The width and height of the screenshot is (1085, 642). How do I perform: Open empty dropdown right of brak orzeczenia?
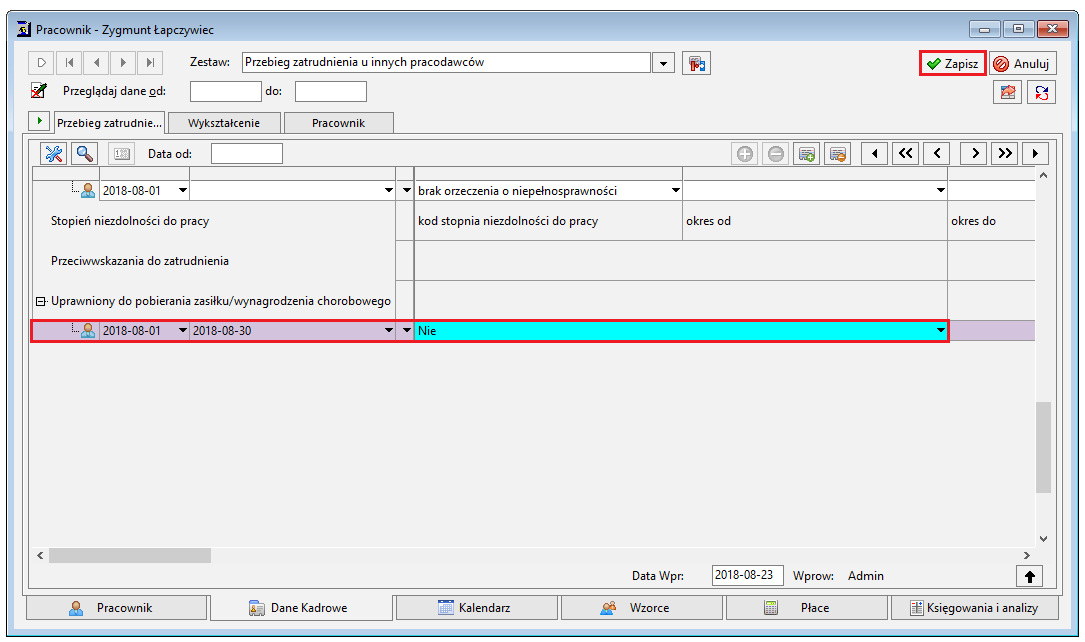(940, 190)
